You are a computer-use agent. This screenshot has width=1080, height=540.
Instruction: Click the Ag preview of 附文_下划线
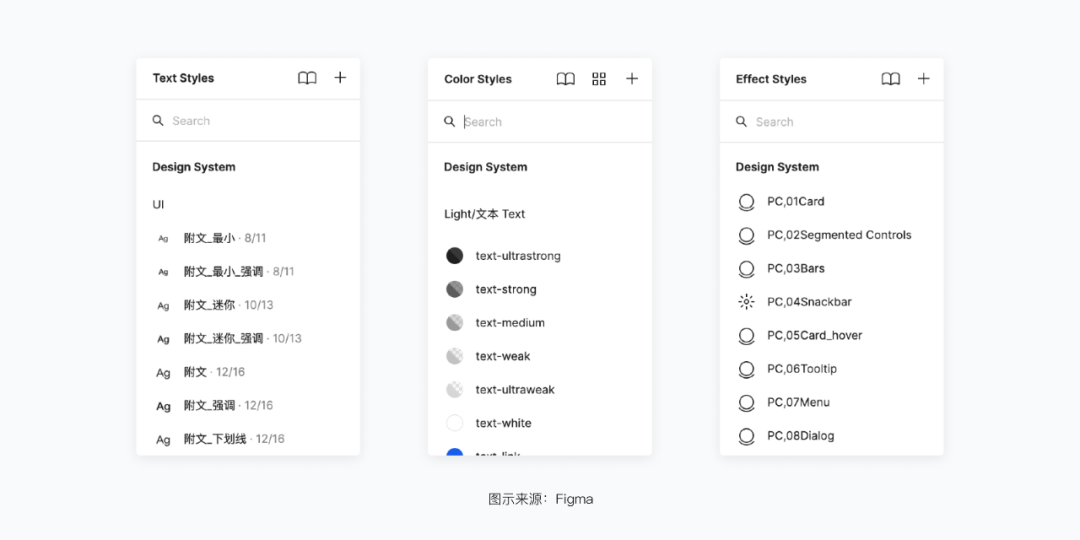pos(163,439)
